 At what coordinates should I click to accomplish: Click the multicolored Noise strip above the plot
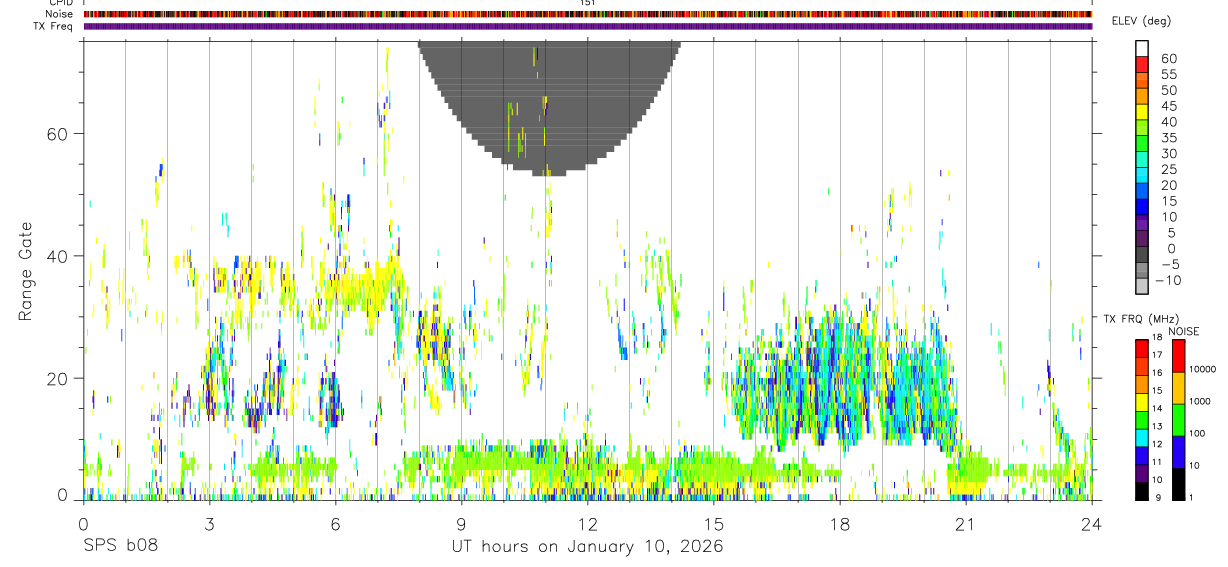[587, 14]
